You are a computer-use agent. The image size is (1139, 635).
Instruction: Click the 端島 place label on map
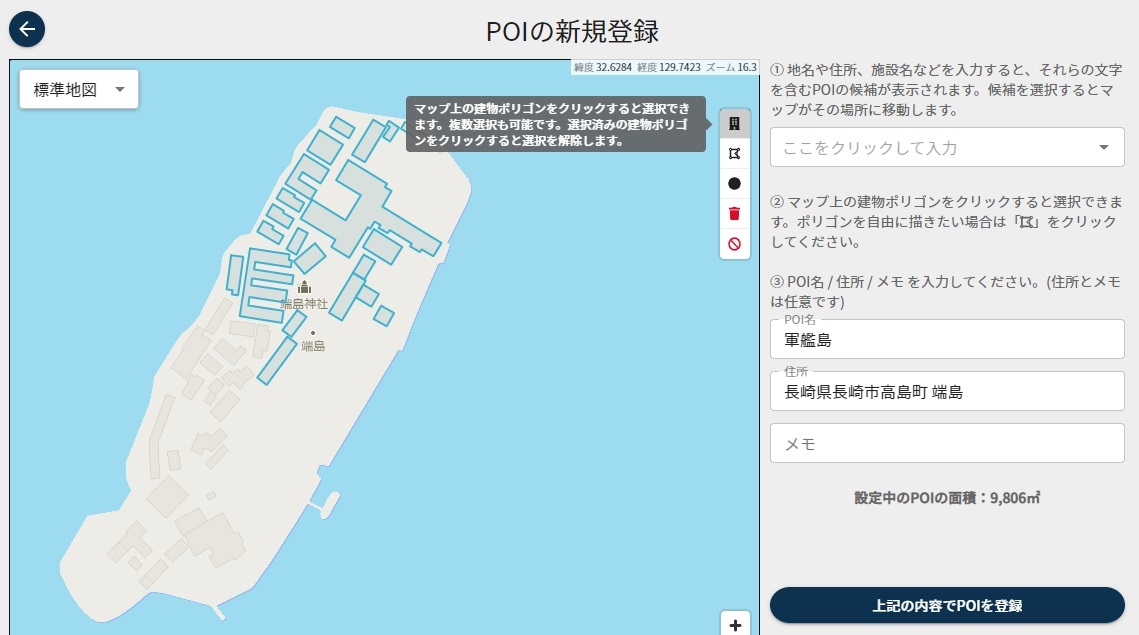point(313,346)
